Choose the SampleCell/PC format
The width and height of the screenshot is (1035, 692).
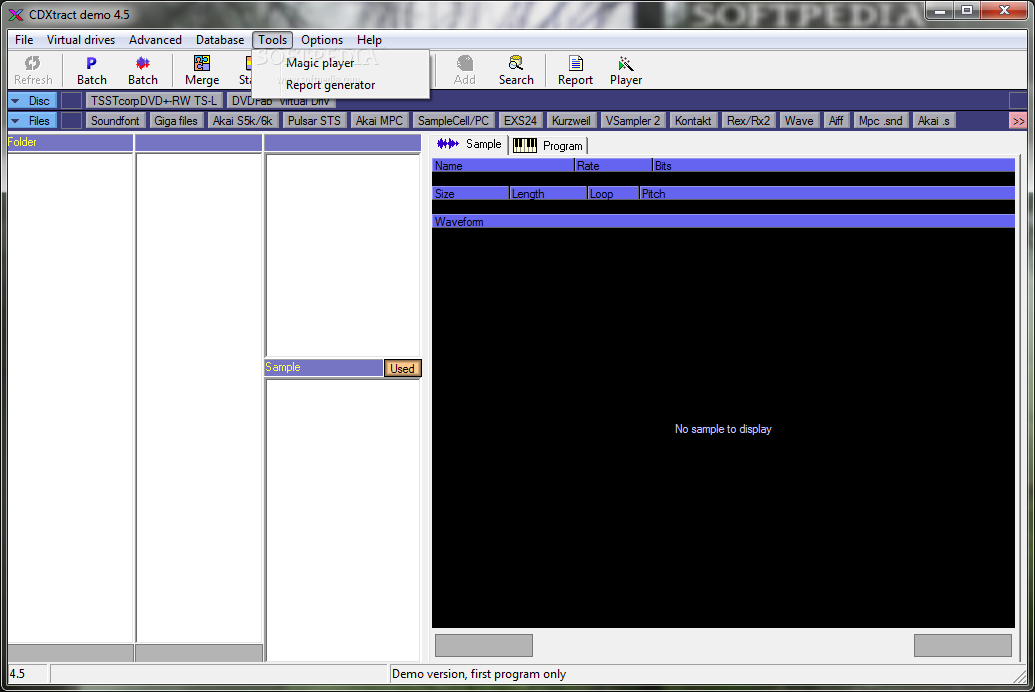click(453, 121)
